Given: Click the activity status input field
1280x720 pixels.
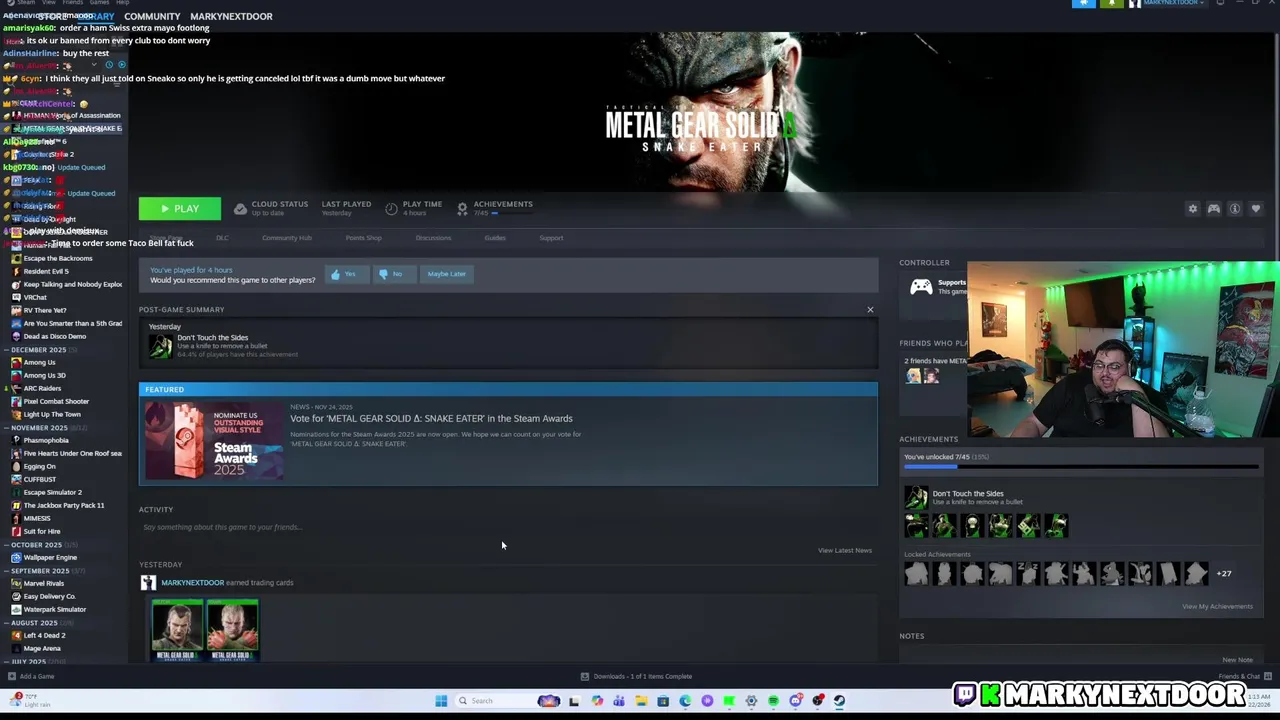Looking at the screenshot, I should click(x=508, y=527).
